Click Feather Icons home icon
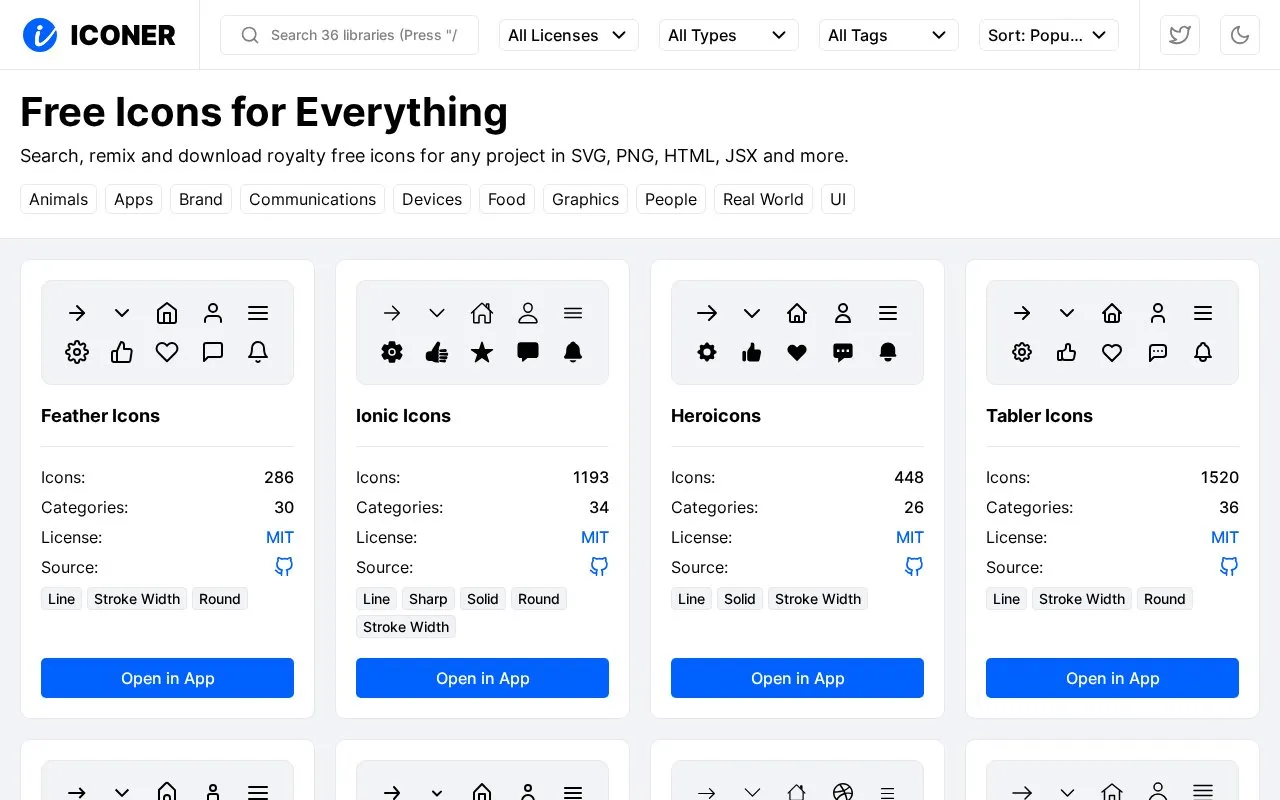Image resolution: width=1280 pixels, height=800 pixels. [167, 313]
